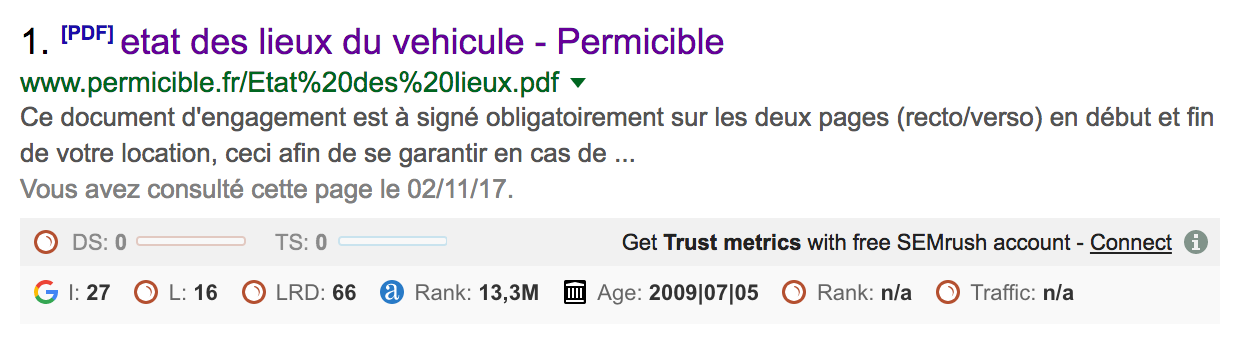Click the Google icon next to I: 27
Image resolution: width=1256 pixels, height=364 pixels.
[45, 293]
